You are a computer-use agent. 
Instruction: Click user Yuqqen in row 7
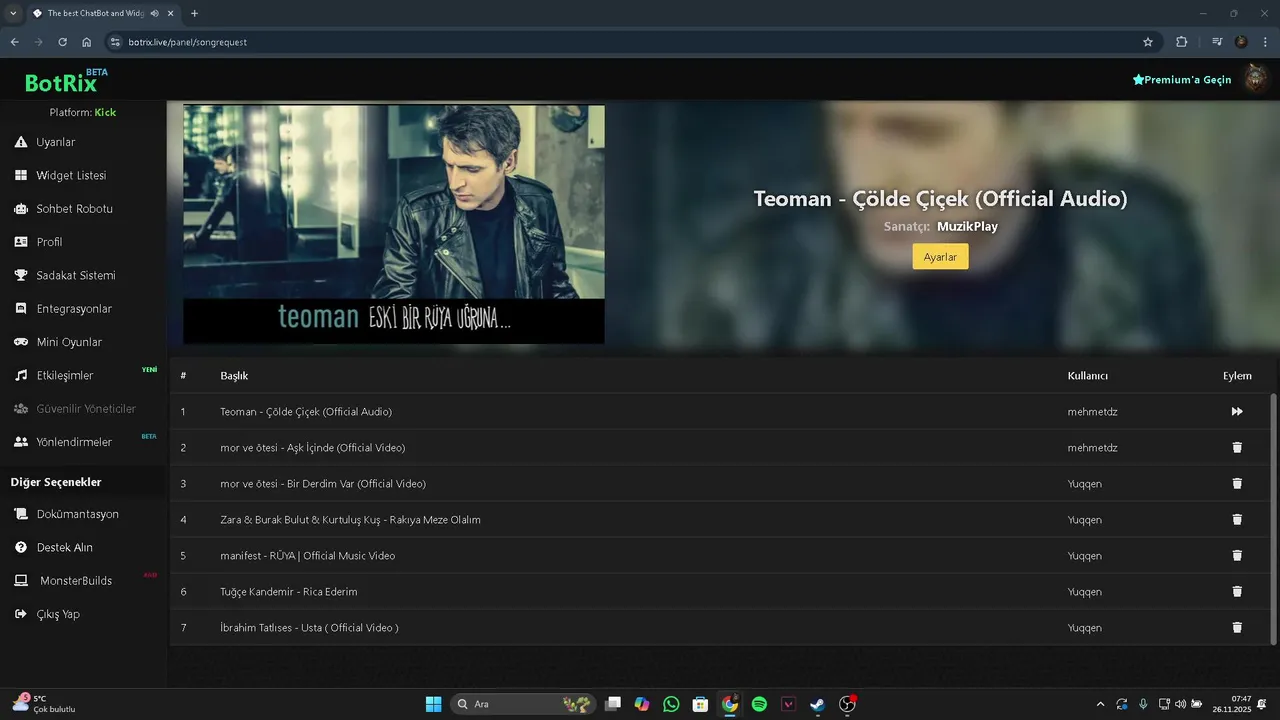pos(1084,627)
